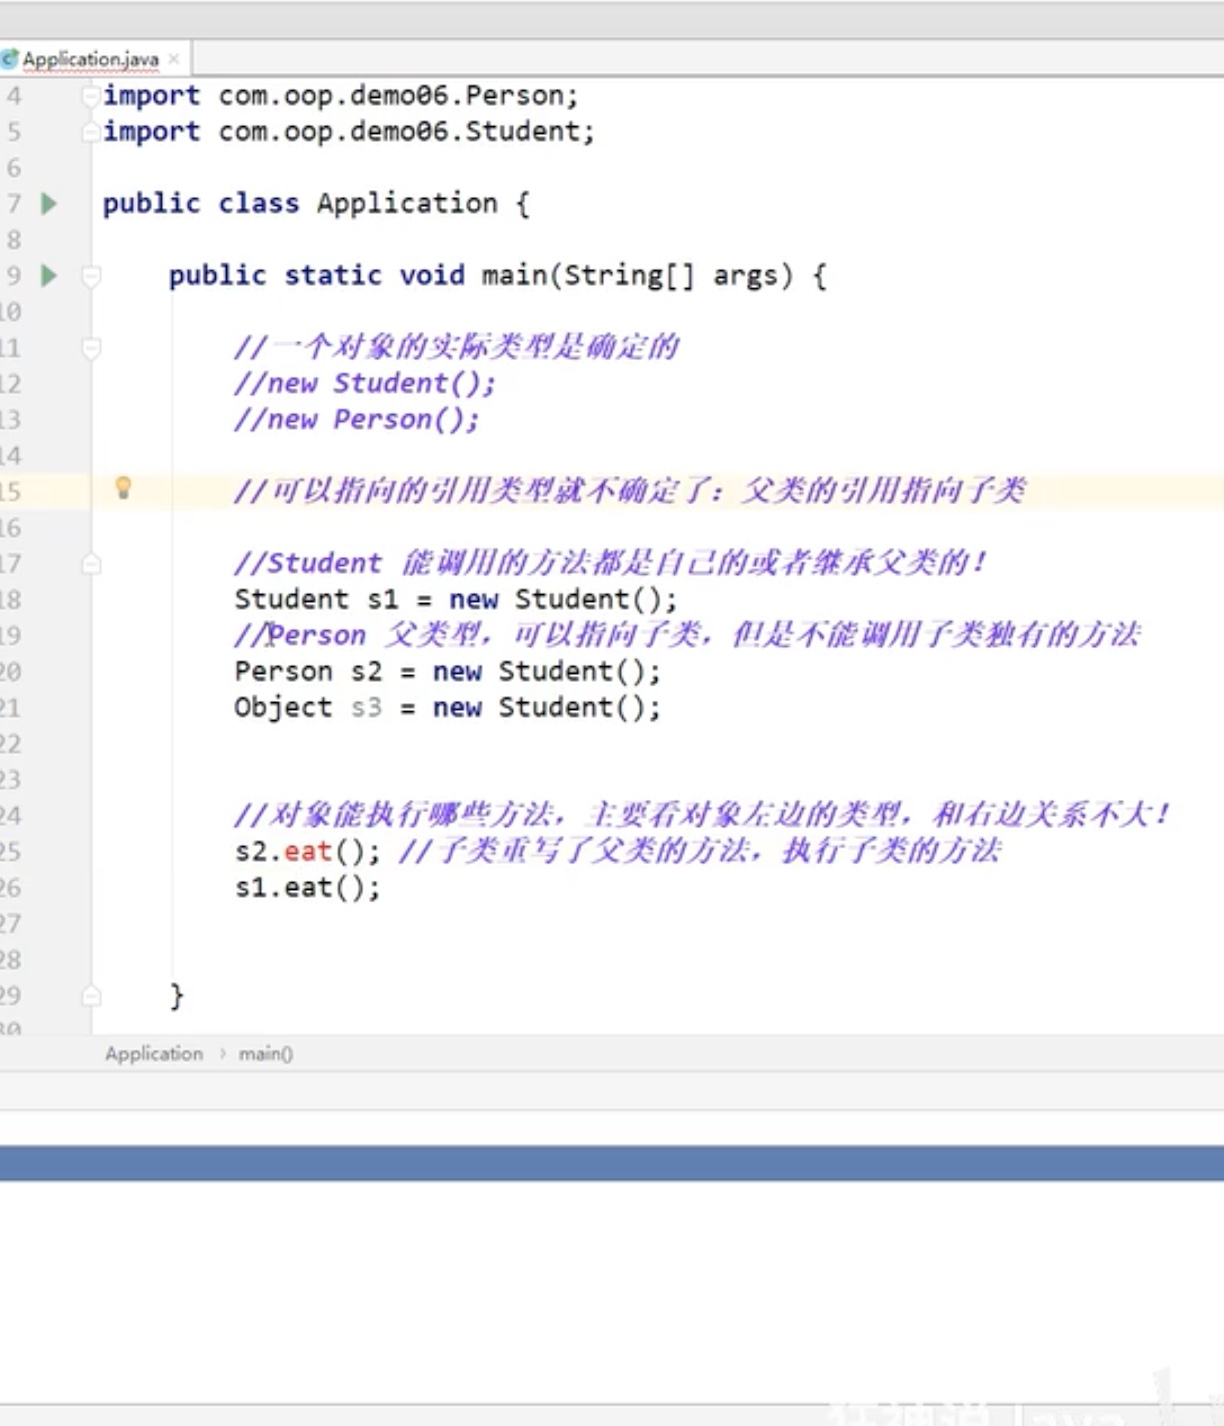Run Application class via green gutter arrow

click(x=48, y=203)
